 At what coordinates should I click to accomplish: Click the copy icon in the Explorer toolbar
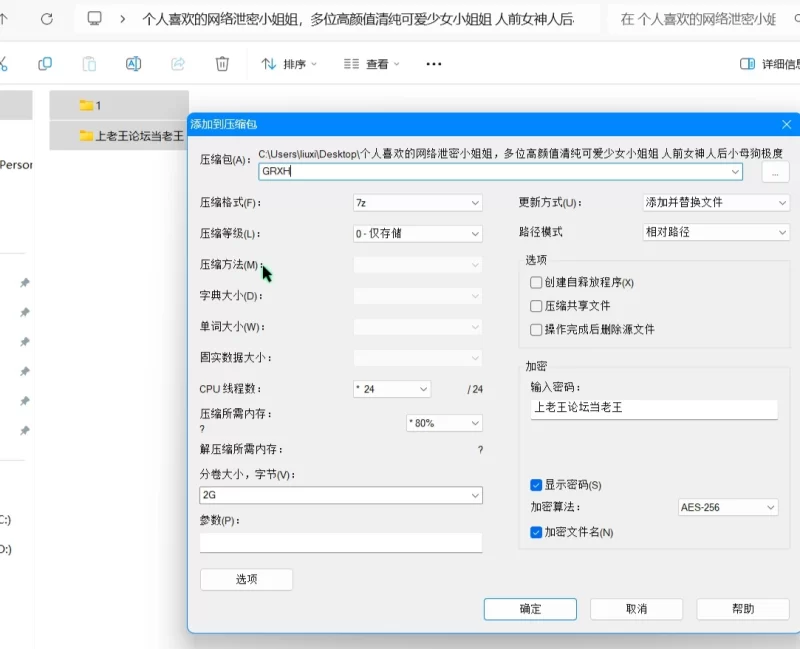pyautogui.click(x=45, y=64)
